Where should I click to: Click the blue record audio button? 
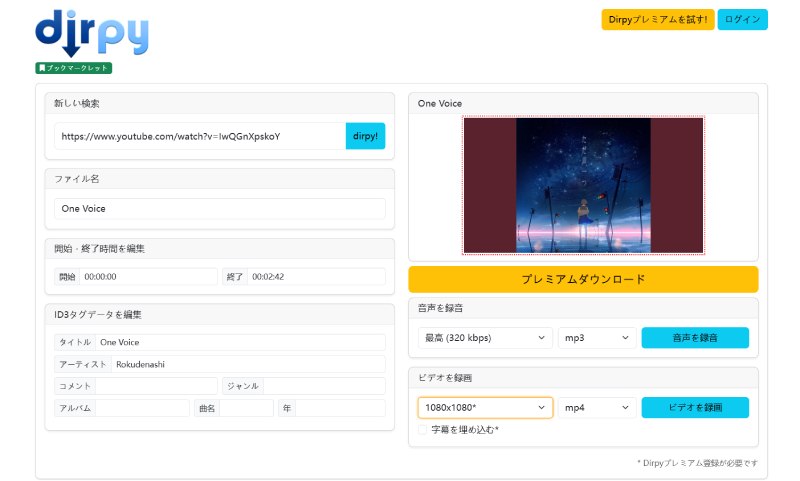(695, 338)
